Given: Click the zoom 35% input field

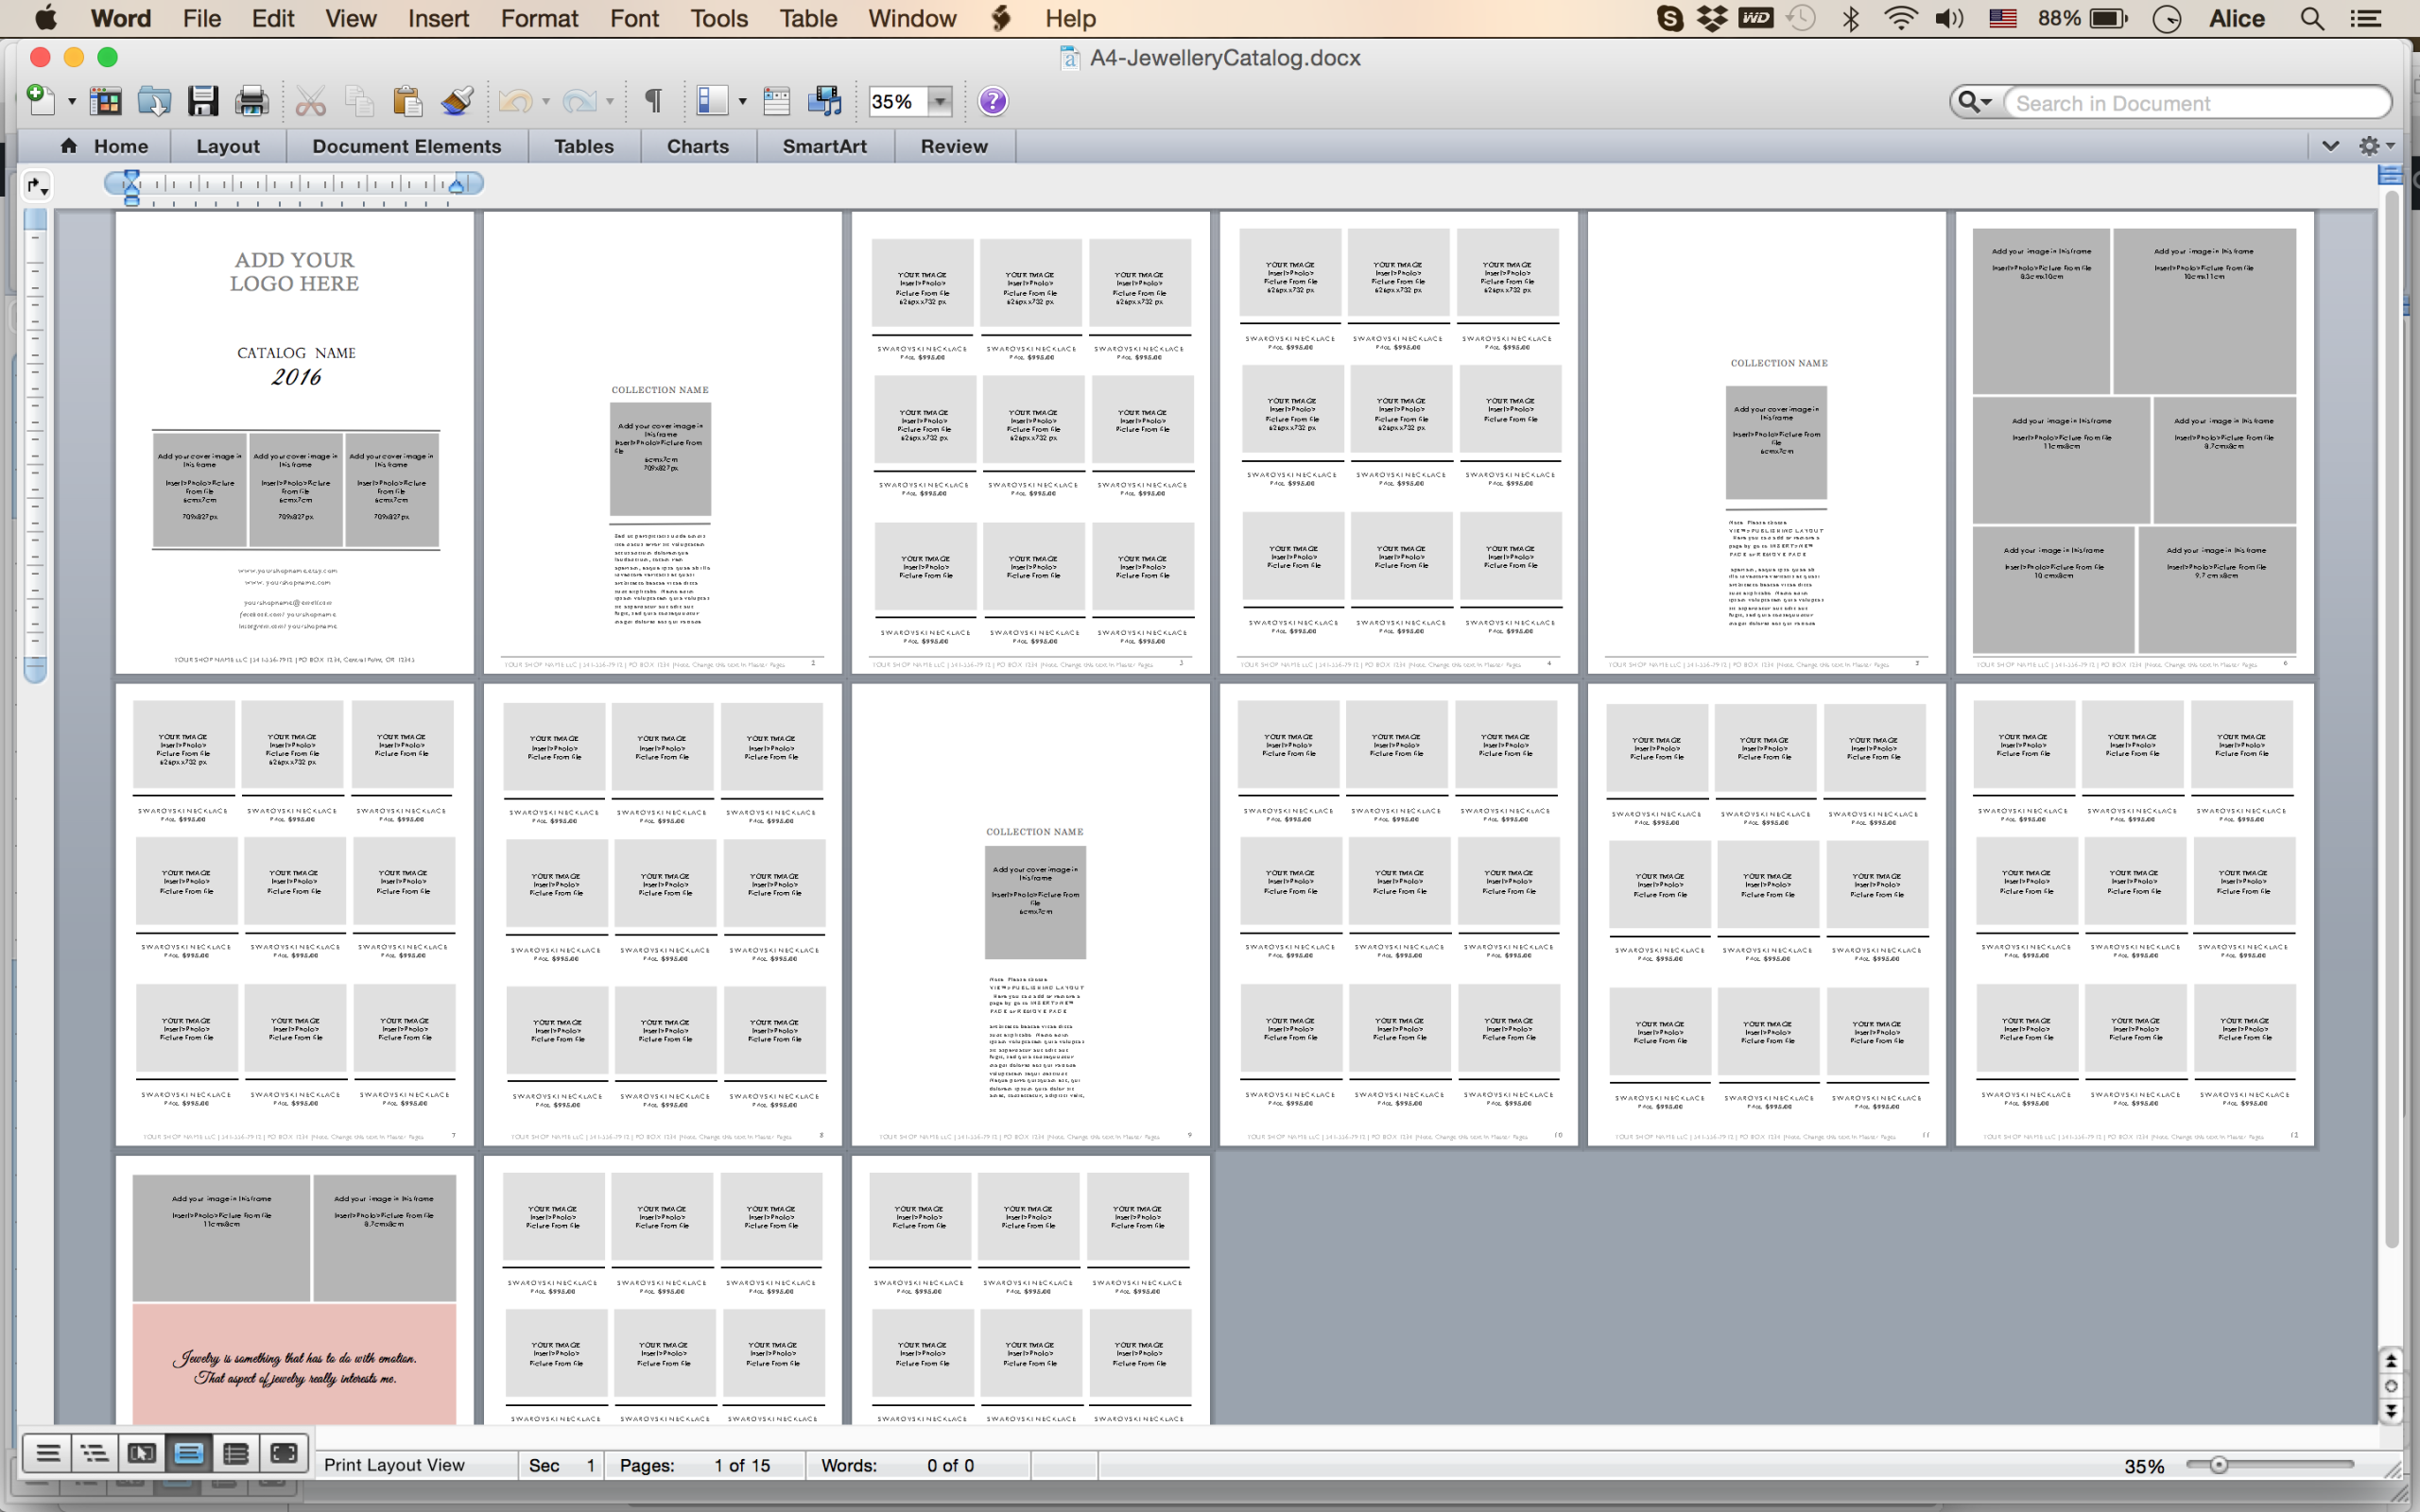Looking at the screenshot, I should pos(898,101).
